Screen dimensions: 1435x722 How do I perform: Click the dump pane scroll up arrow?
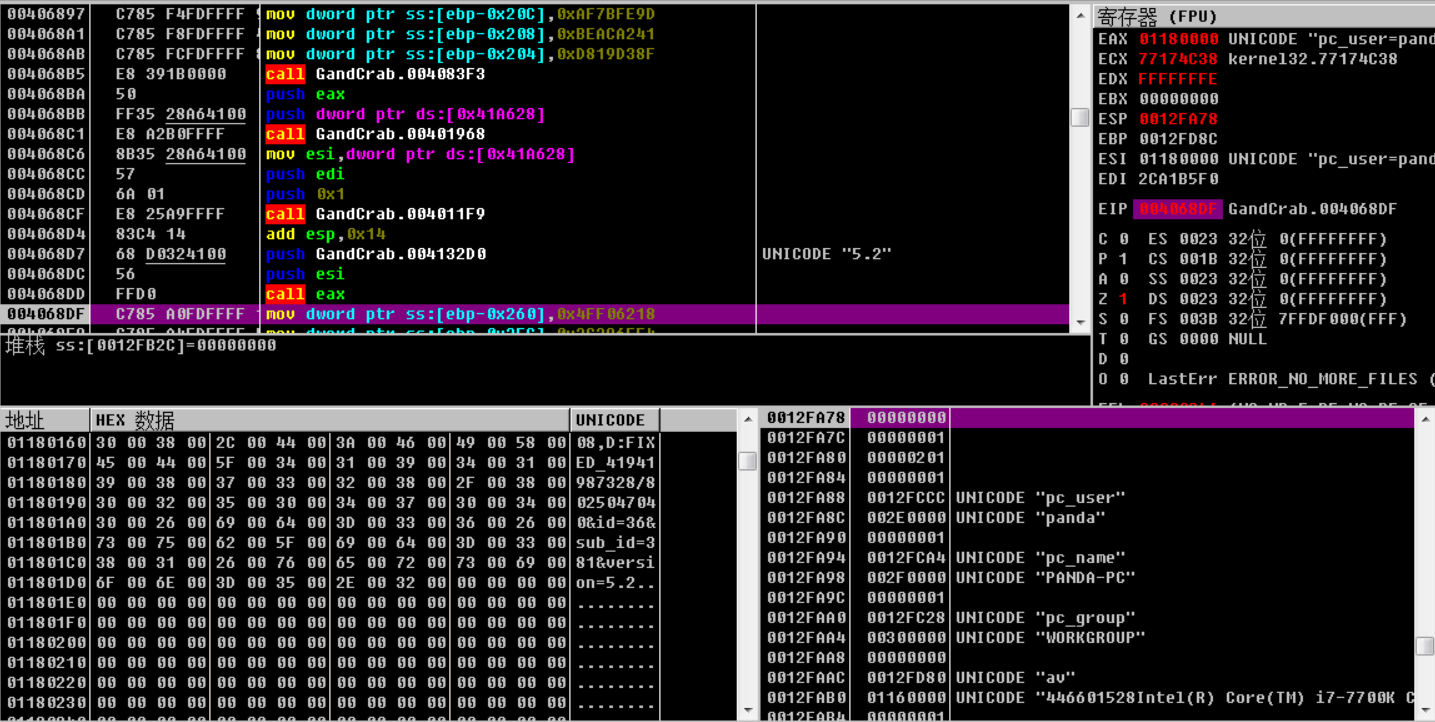tap(747, 420)
